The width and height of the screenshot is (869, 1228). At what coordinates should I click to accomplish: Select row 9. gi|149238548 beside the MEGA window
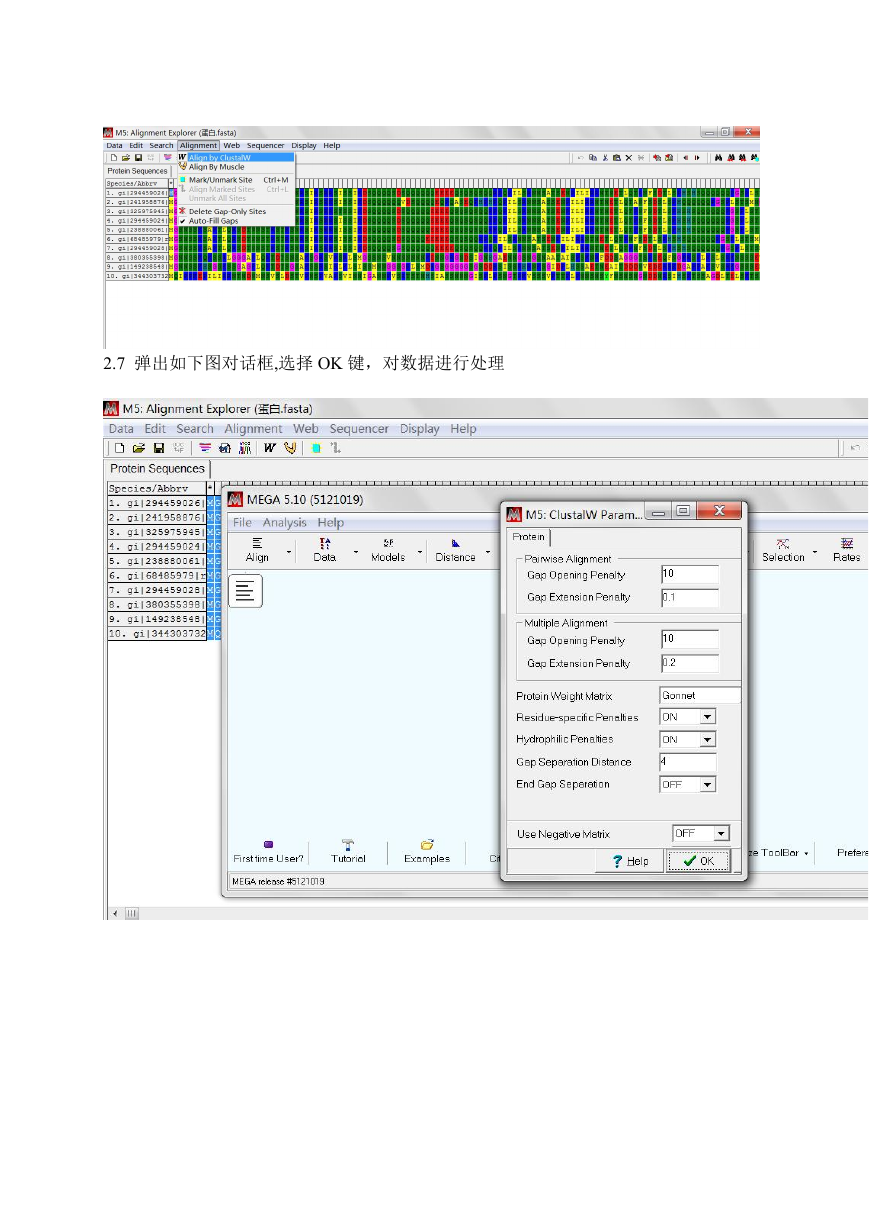pyautogui.click(x=157, y=619)
